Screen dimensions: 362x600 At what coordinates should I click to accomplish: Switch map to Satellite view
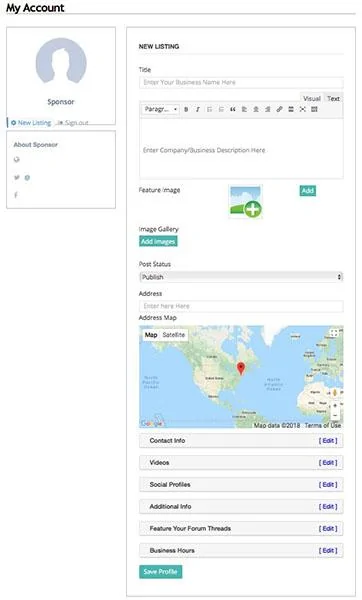tap(173, 335)
